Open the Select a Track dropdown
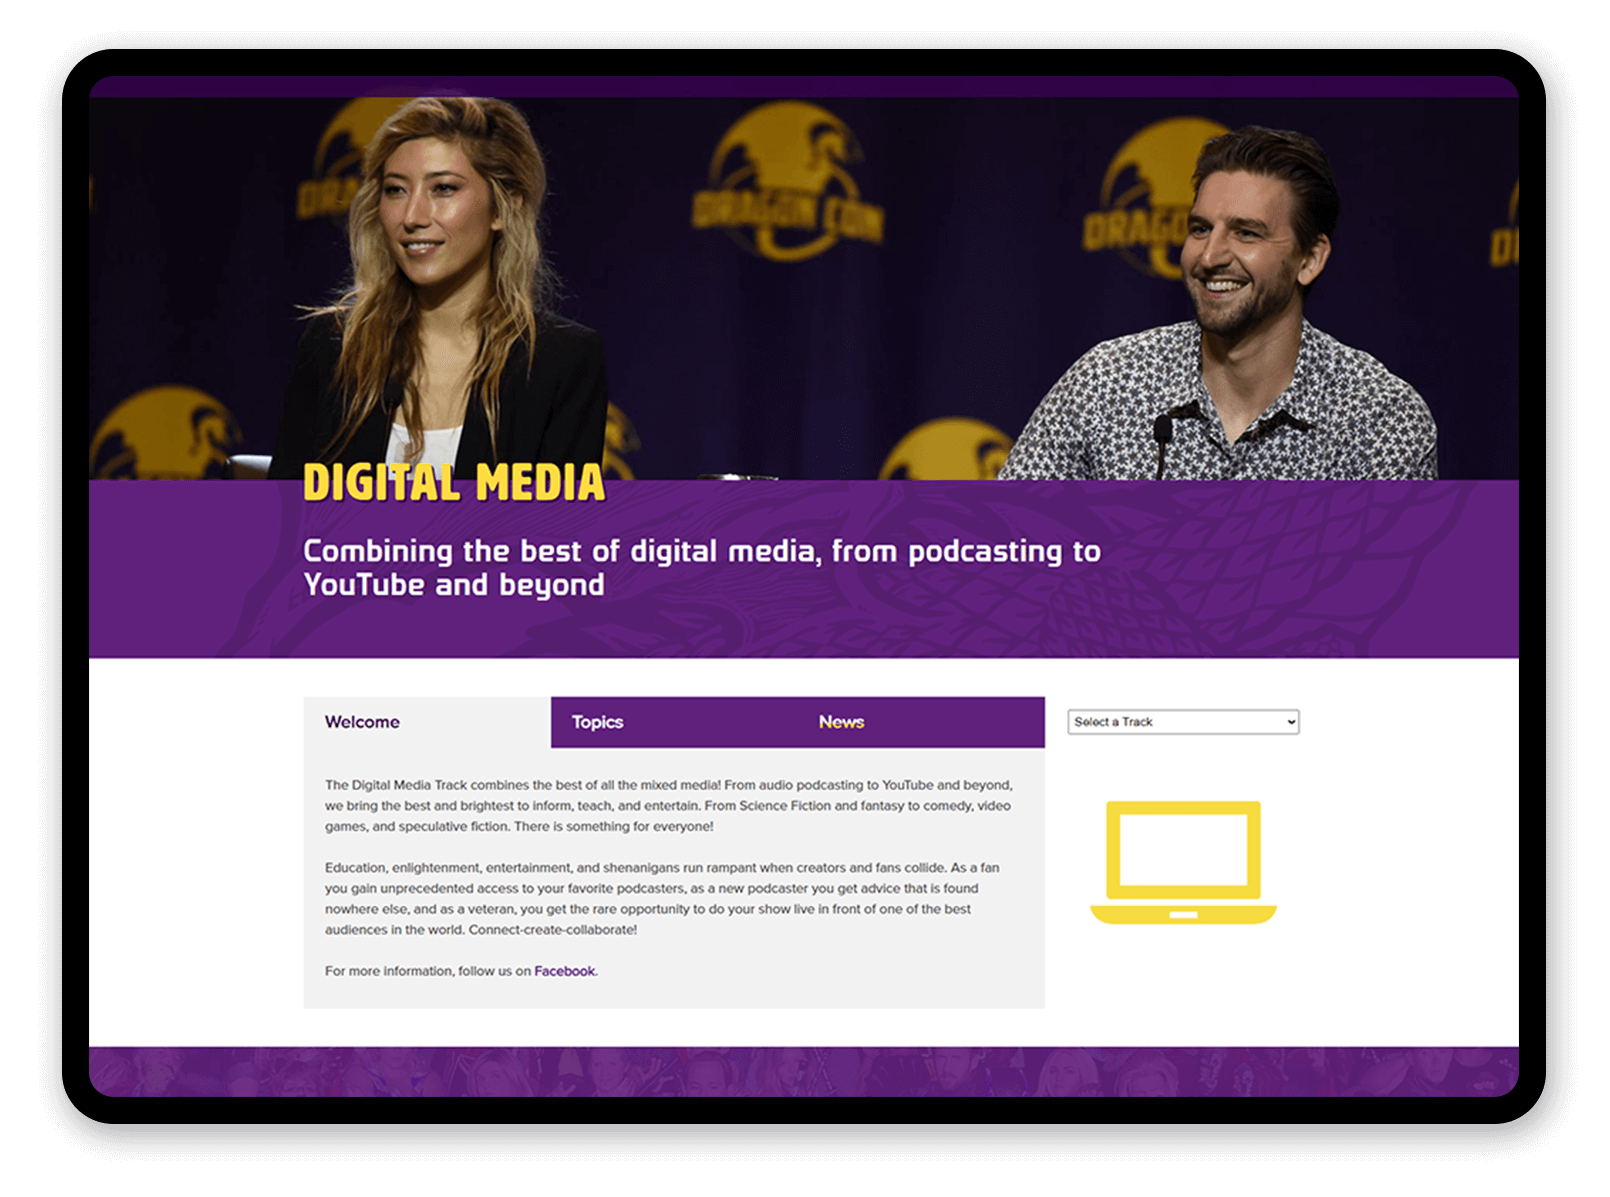The image size is (1610, 1197). (1183, 722)
